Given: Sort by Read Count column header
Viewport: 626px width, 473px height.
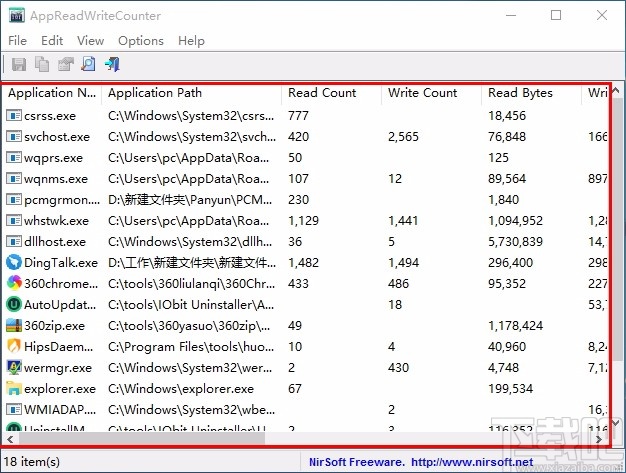Looking at the screenshot, I should pos(331,93).
